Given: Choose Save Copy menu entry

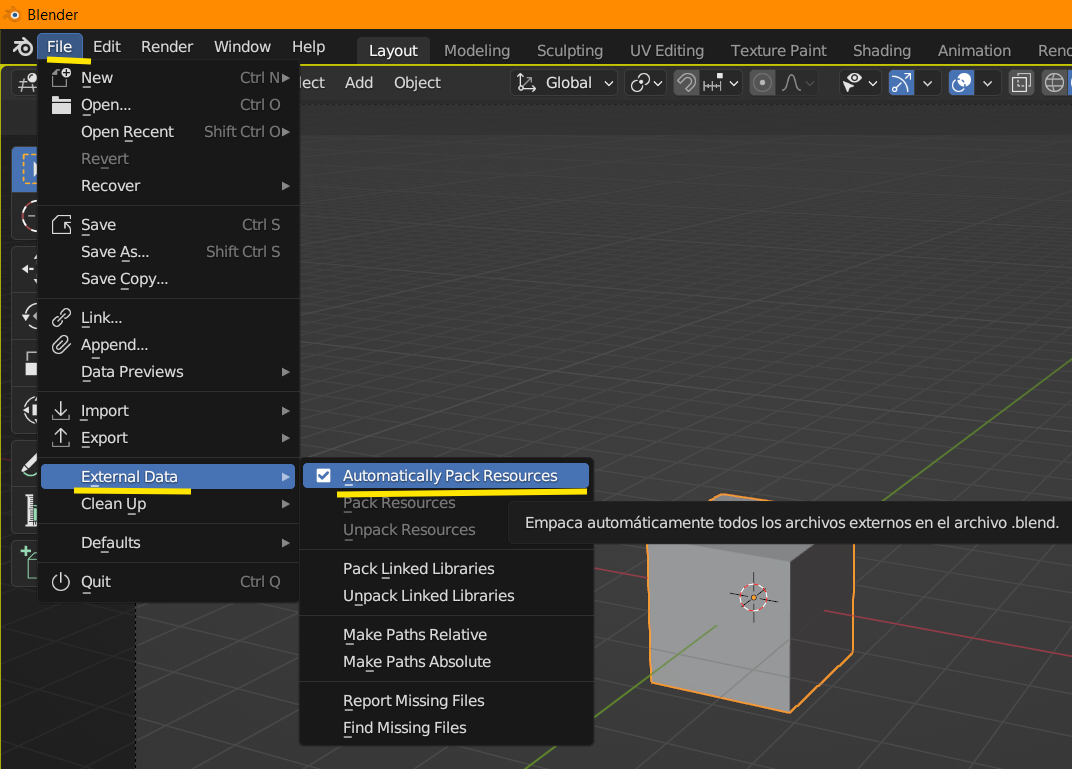Looking at the screenshot, I should point(171,278).
